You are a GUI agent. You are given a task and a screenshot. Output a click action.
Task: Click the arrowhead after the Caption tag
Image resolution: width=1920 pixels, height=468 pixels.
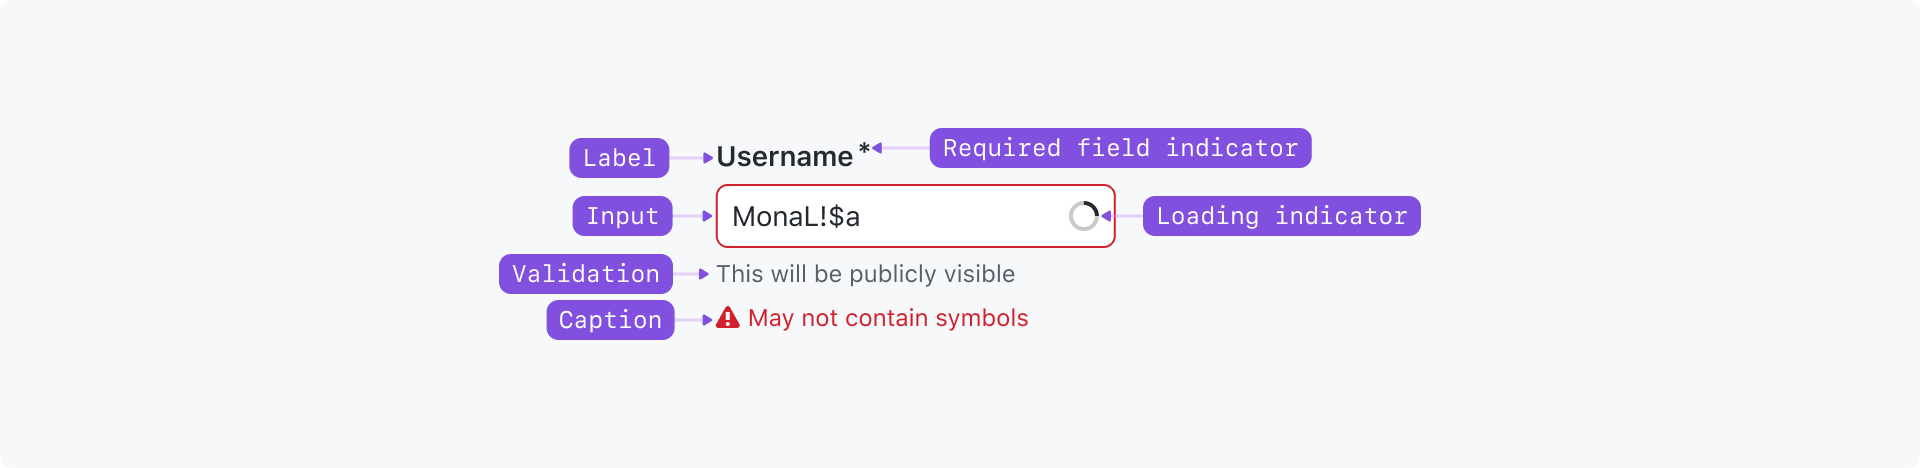tap(708, 320)
